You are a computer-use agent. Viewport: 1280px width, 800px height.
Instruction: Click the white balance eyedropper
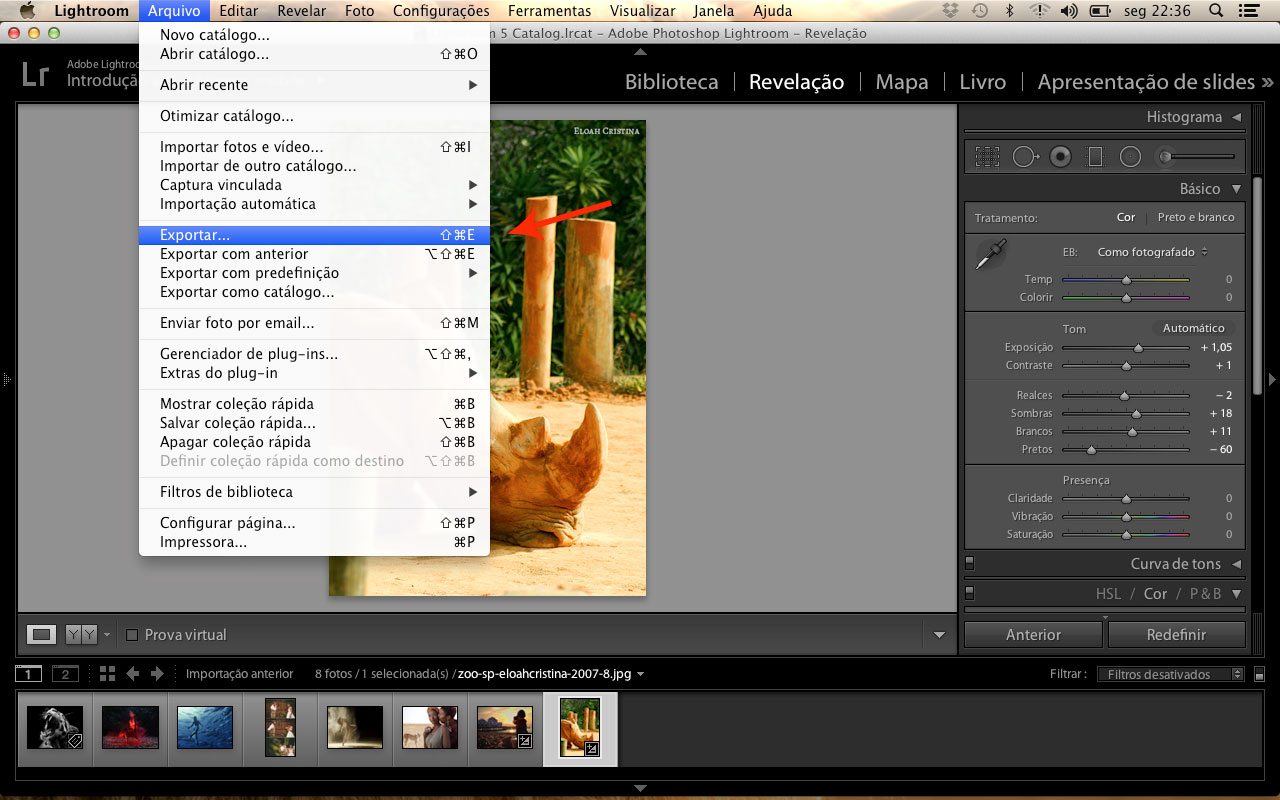point(991,254)
